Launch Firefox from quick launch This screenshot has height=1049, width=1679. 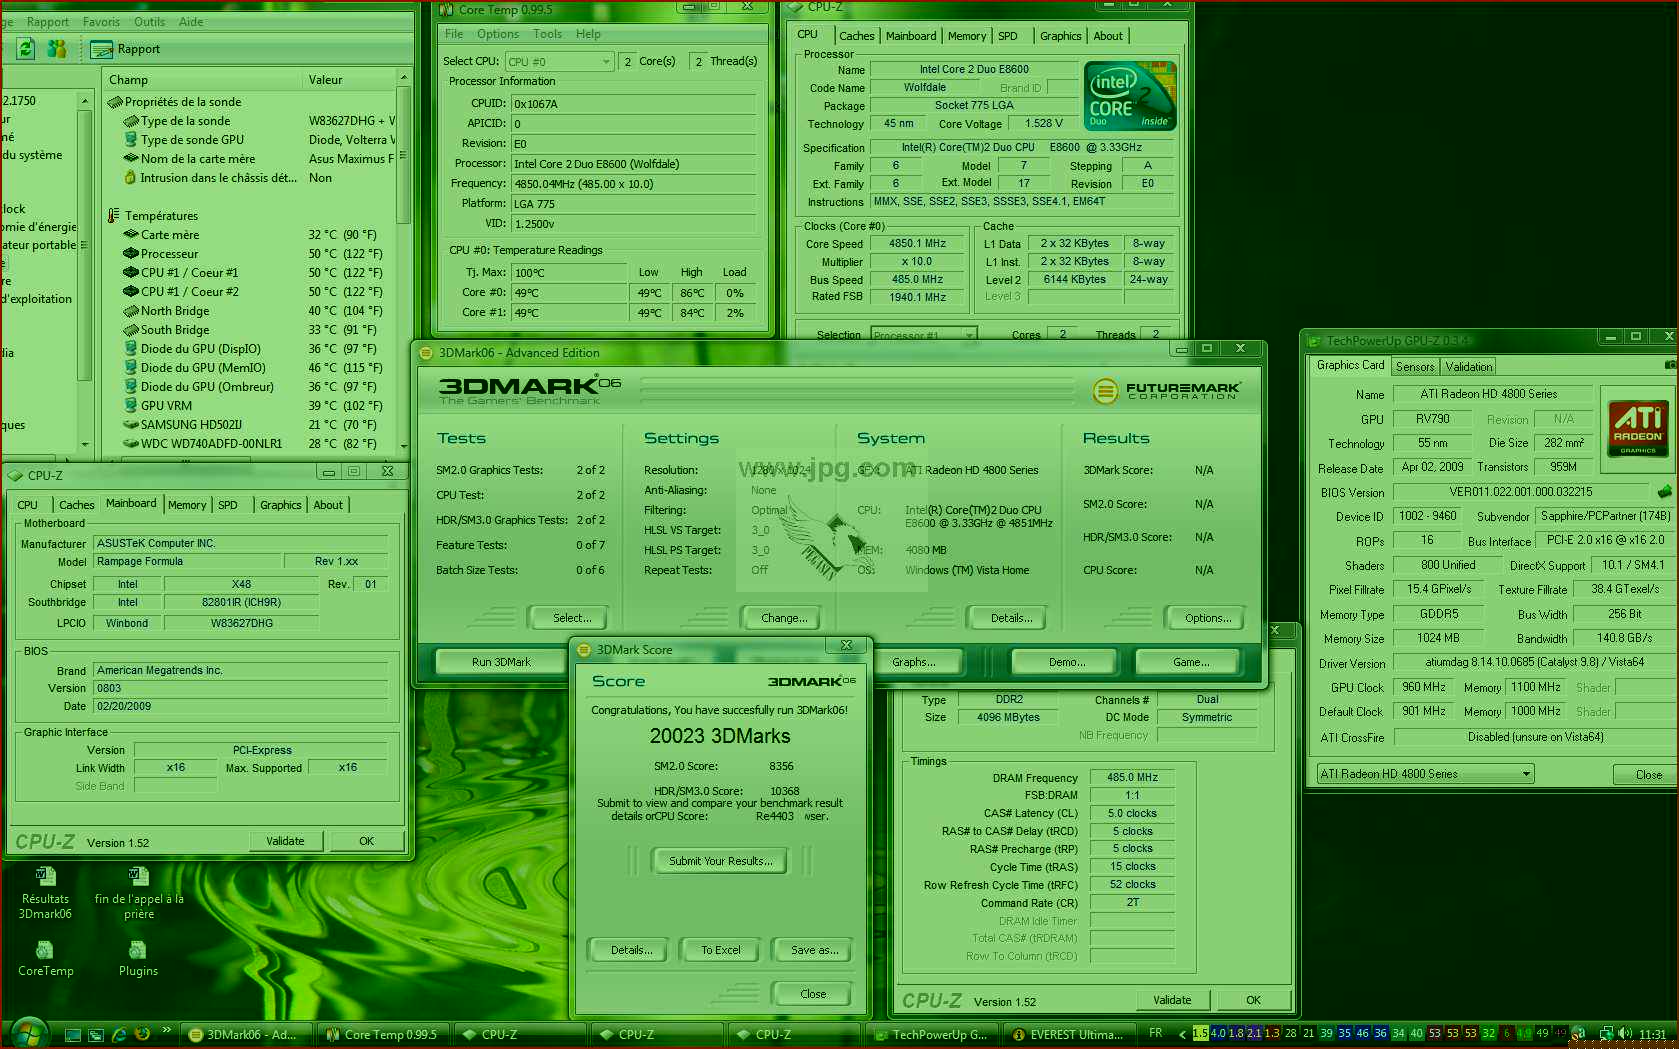point(142,1034)
